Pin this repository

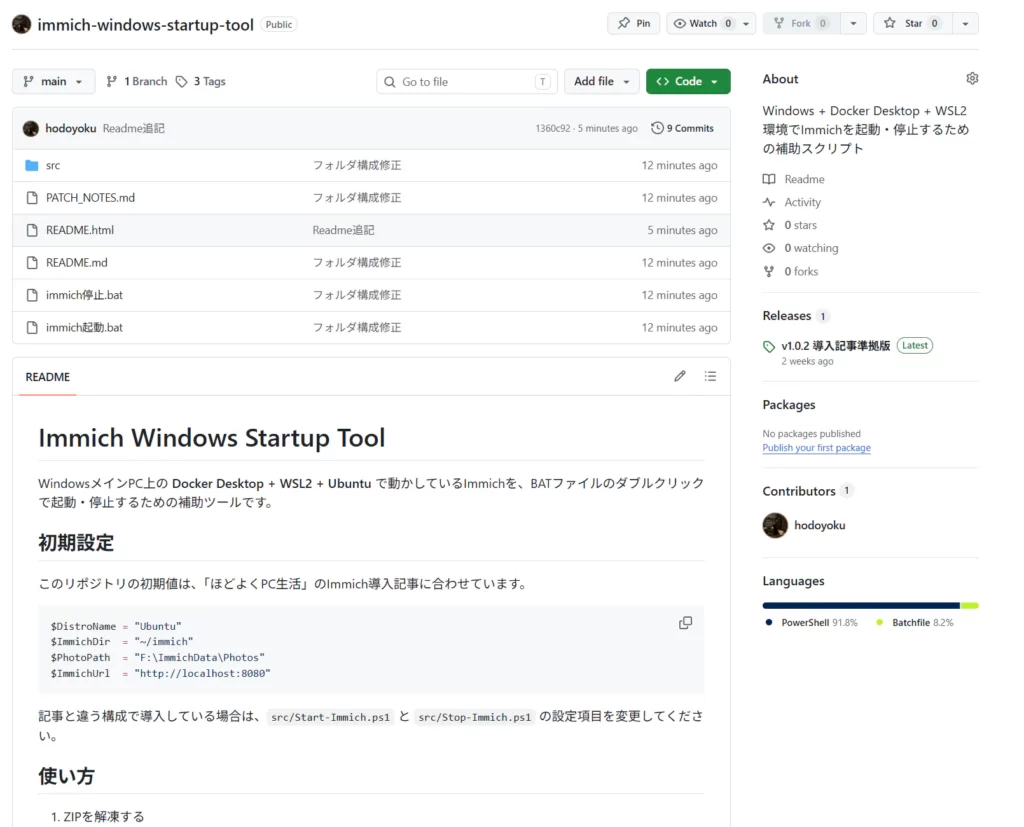coord(633,24)
